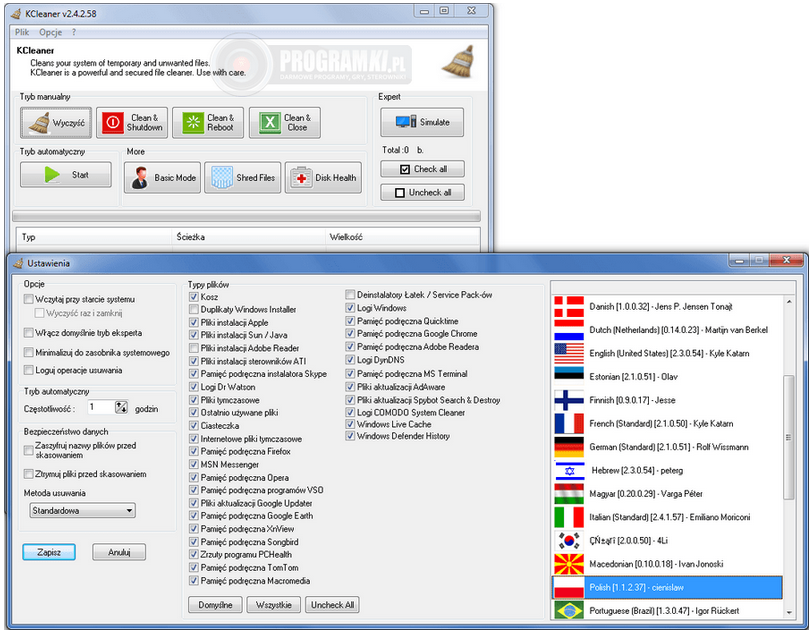
Task: Click the green X icon of Clean & Close
Action: tap(269, 123)
